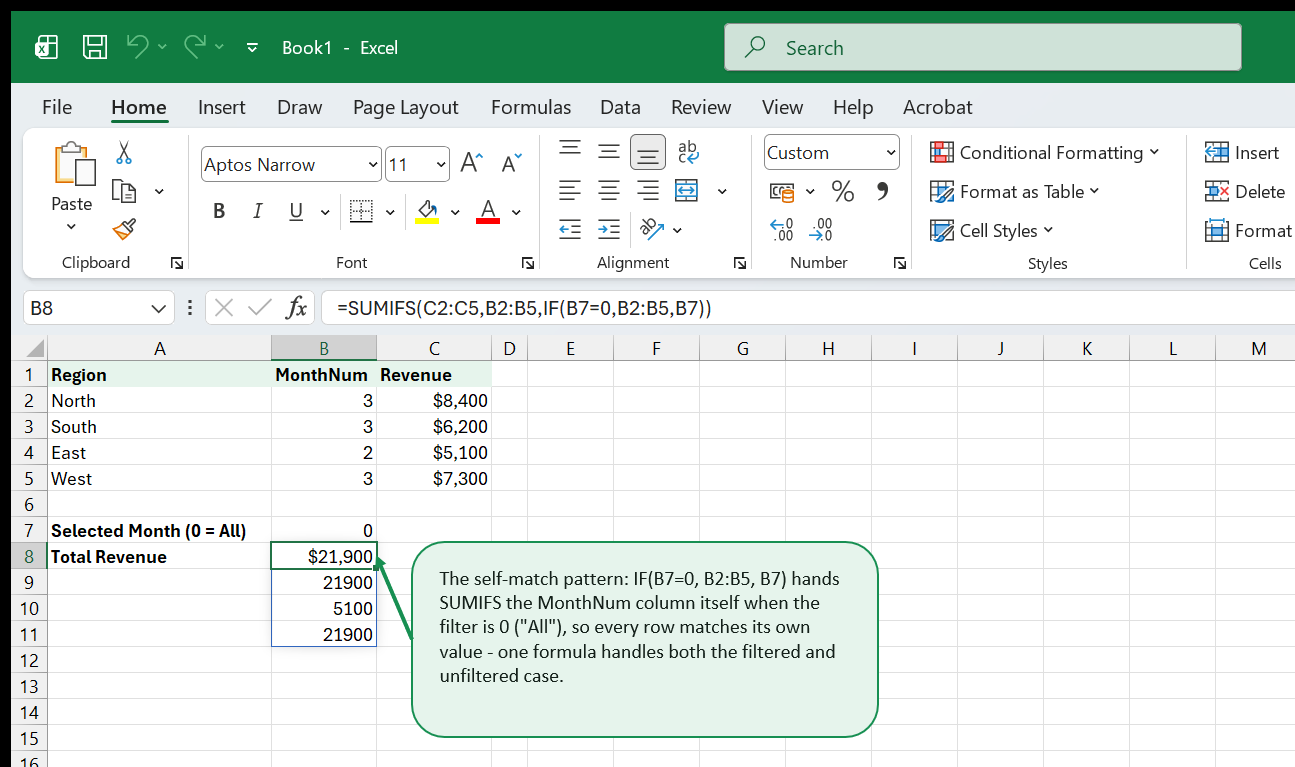Apply the red font color

tap(488, 211)
